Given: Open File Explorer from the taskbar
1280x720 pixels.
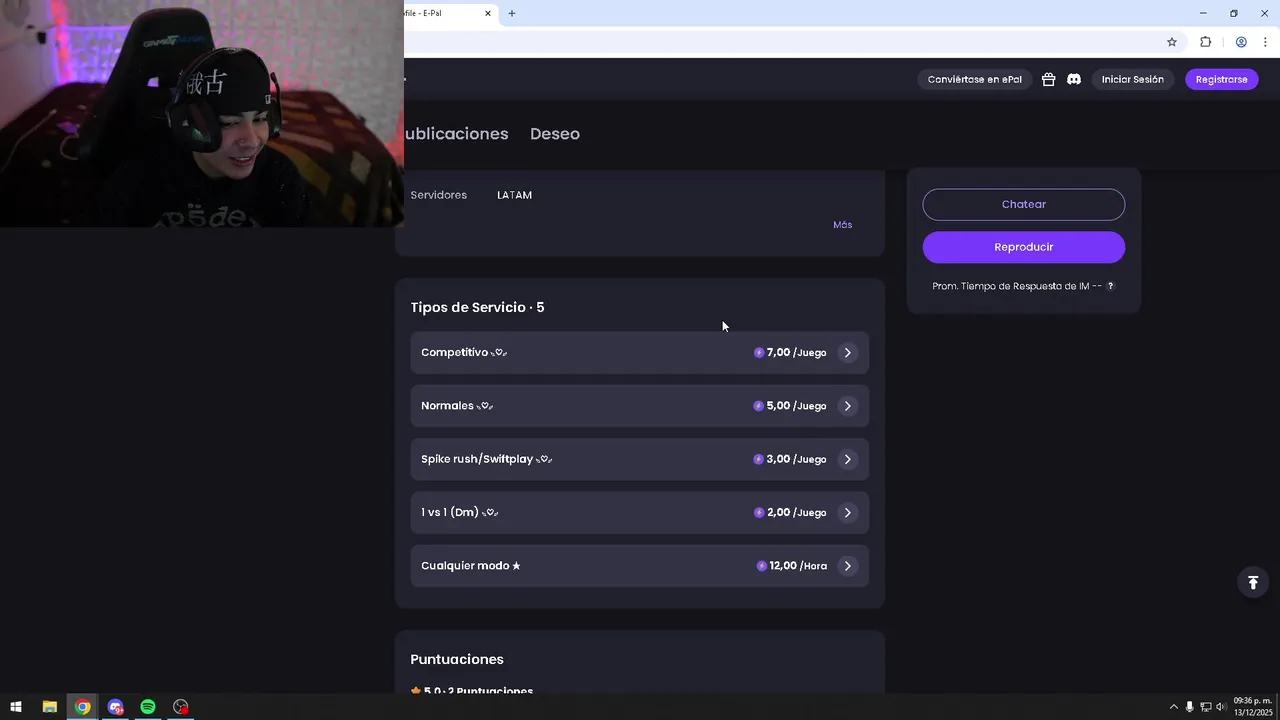Looking at the screenshot, I should click(49, 707).
